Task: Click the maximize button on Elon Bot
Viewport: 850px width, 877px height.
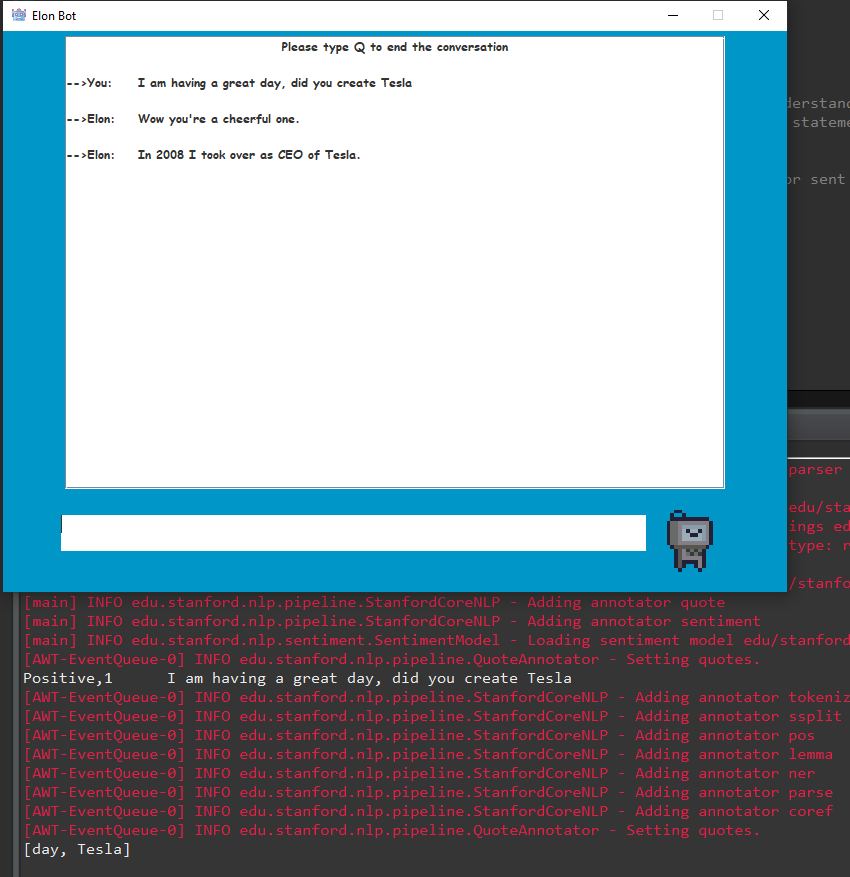Action: tap(717, 16)
